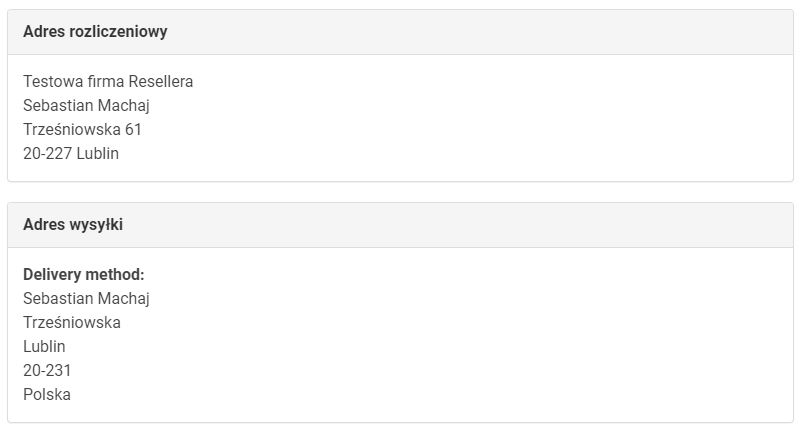This screenshot has width=804, height=434.
Task: Click the word "Resellera" in the company name
Action: coord(161,81)
